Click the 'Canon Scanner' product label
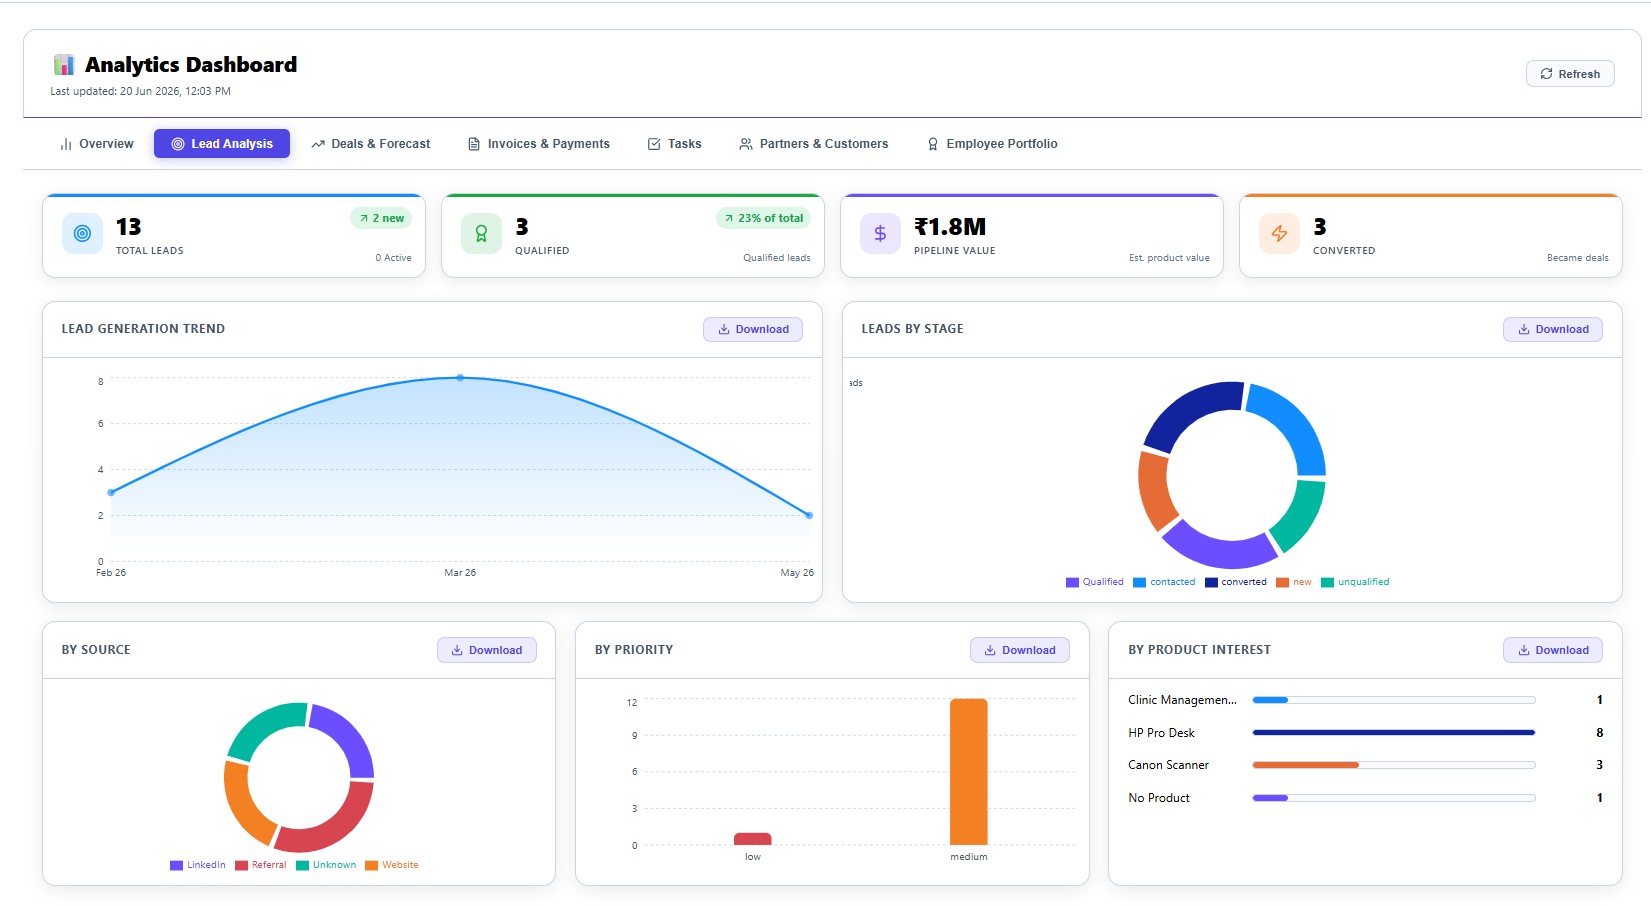1651x906 pixels. [x=1168, y=765]
